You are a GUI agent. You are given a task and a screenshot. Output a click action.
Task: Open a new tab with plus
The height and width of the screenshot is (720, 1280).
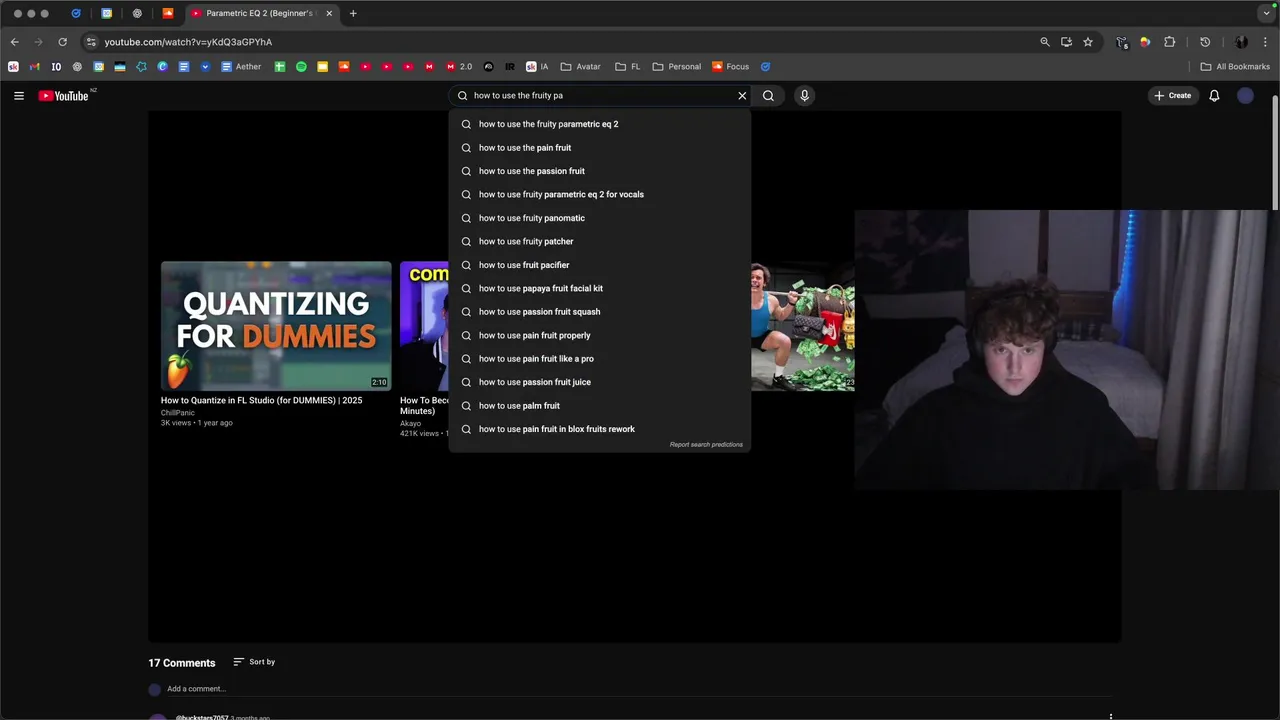[x=353, y=14]
